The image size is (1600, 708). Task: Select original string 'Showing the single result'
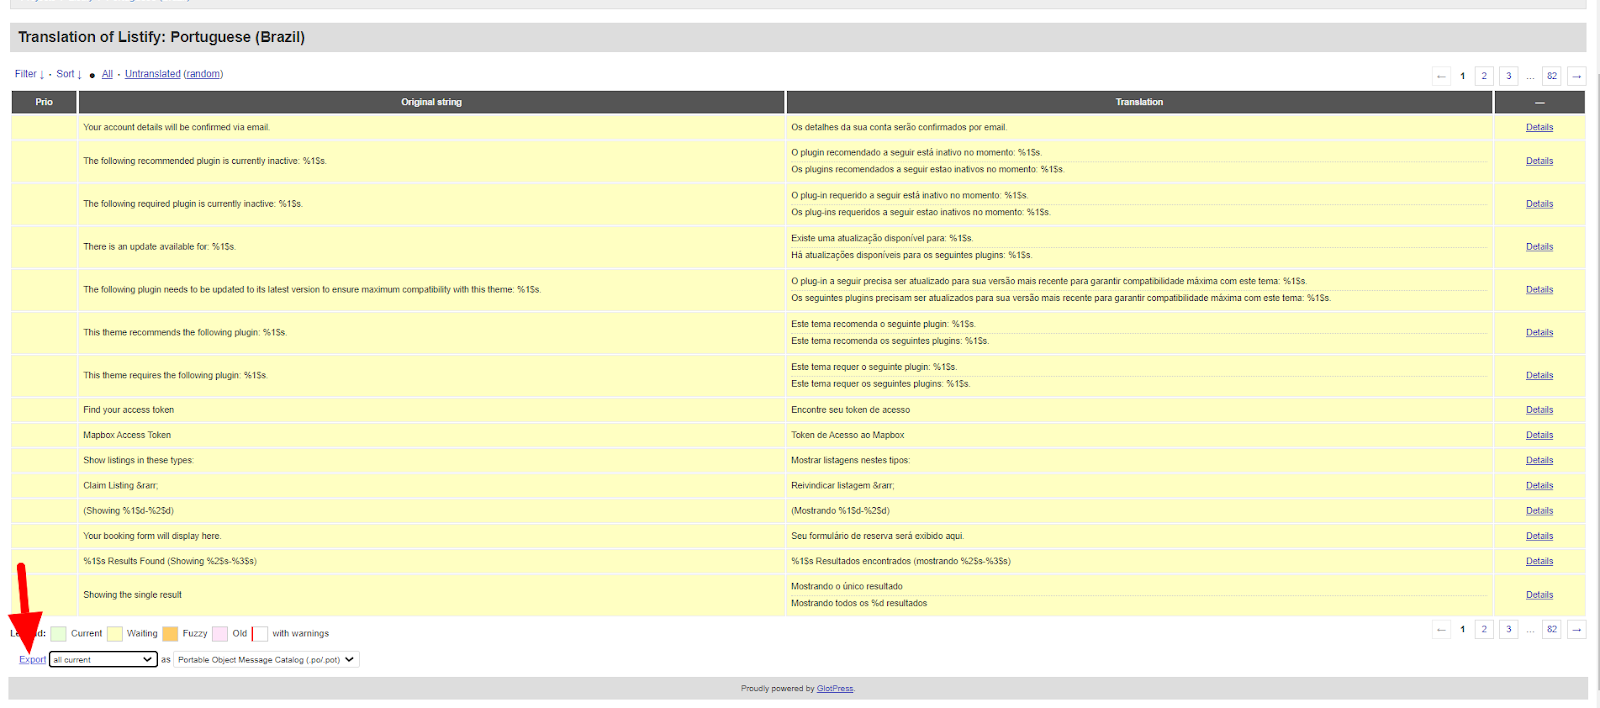pos(132,595)
